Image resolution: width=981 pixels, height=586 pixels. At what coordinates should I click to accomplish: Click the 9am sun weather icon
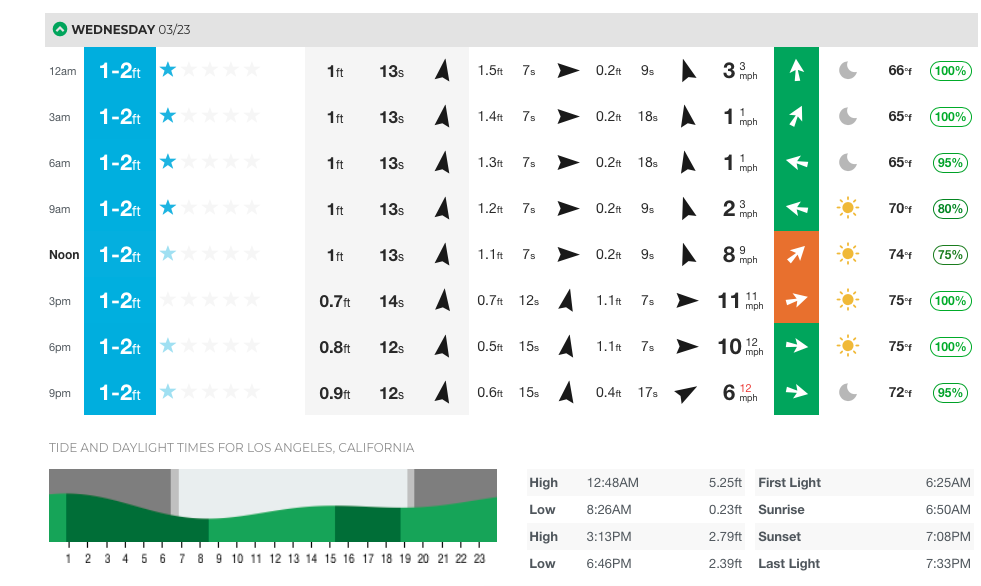coord(848,208)
